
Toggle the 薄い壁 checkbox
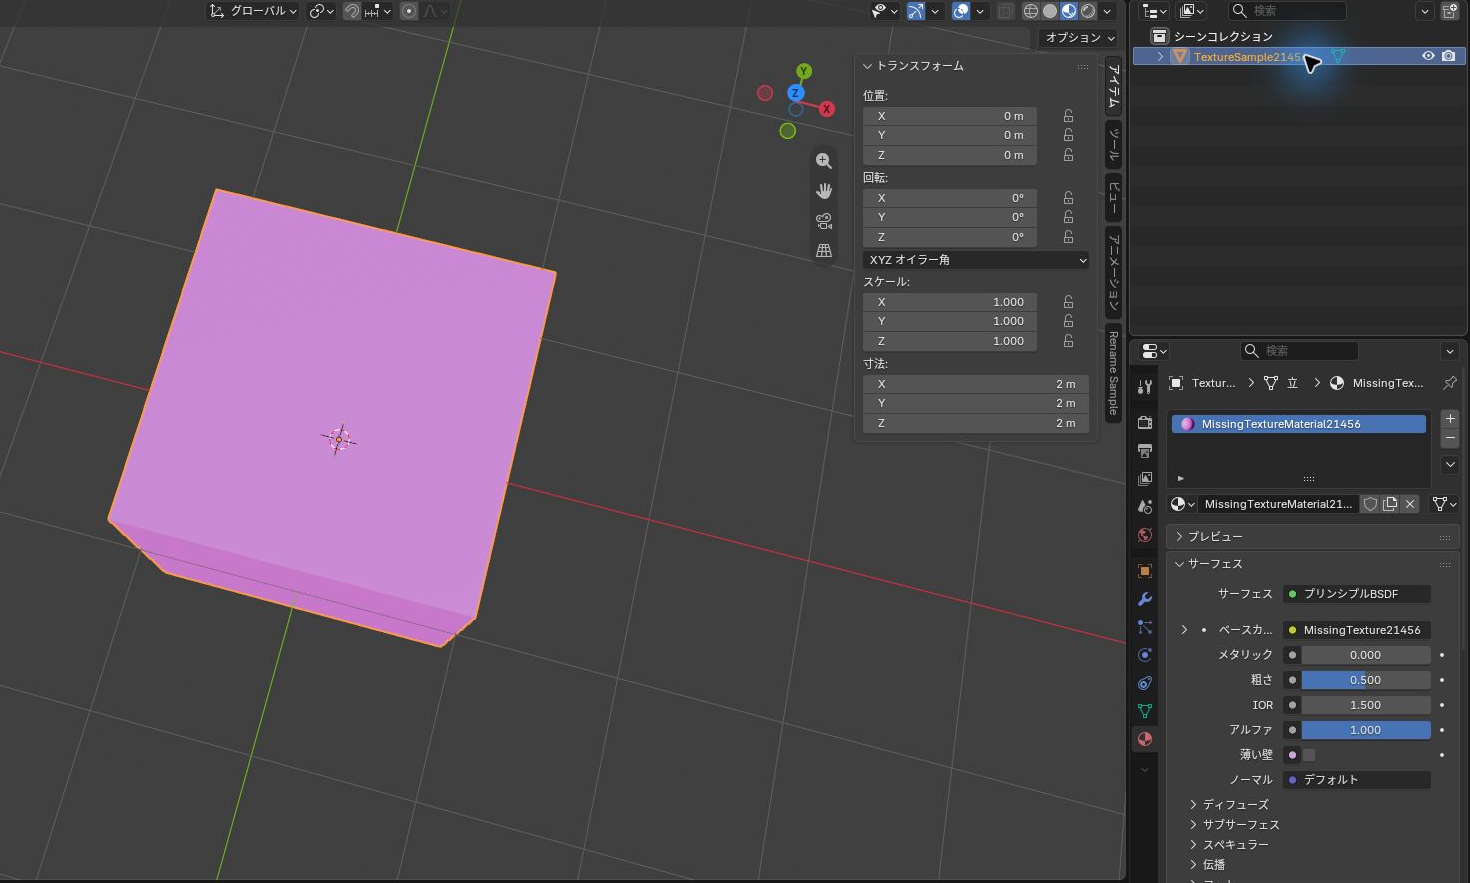[x=1308, y=755]
